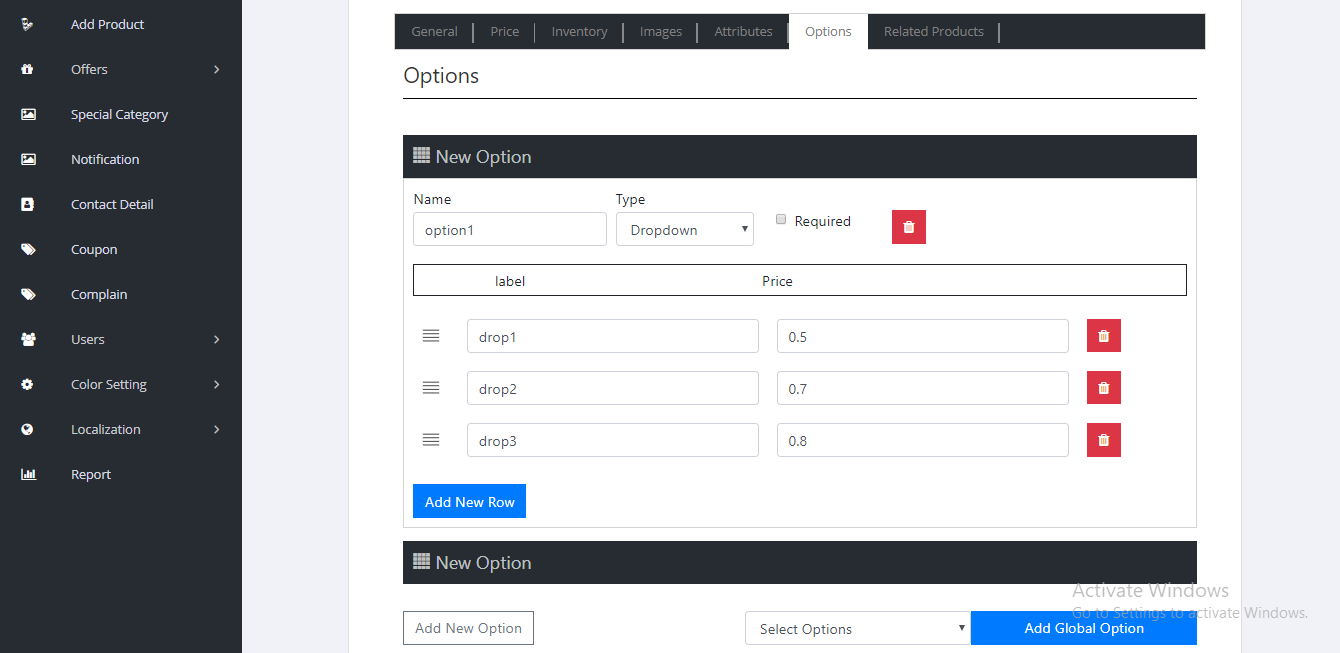
Task: Click the Add New Option button
Action: click(x=468, y=628)
